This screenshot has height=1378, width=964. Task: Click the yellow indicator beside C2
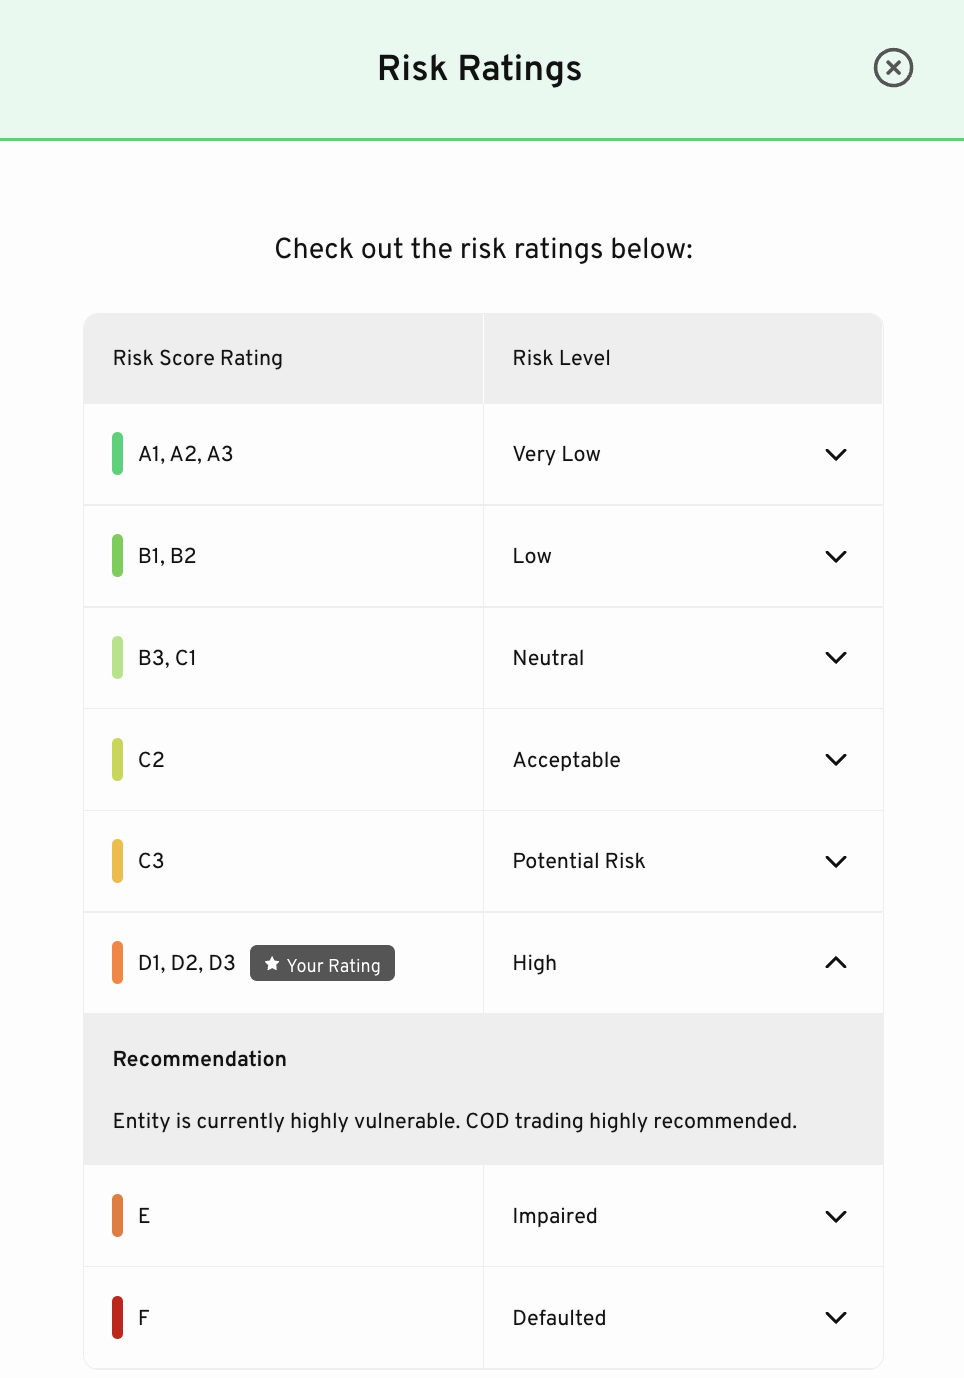(x=116, y=759)
